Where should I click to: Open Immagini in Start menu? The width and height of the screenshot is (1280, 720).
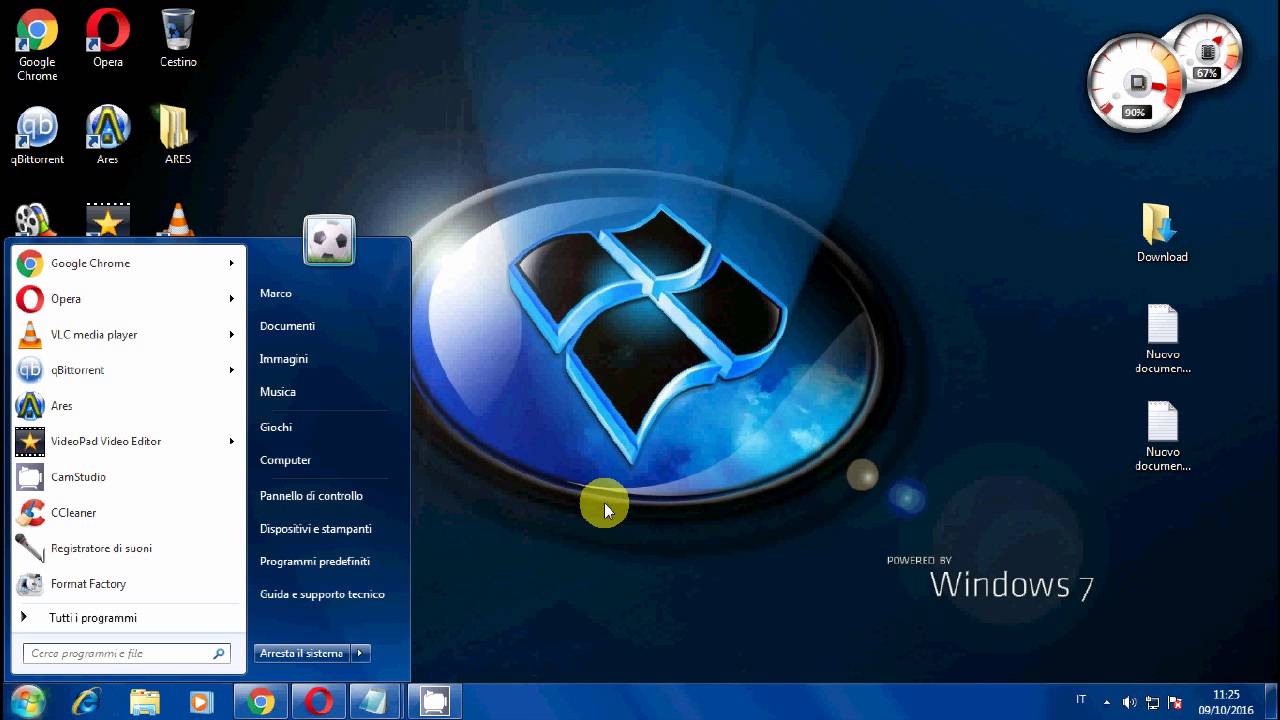[284, 359]
